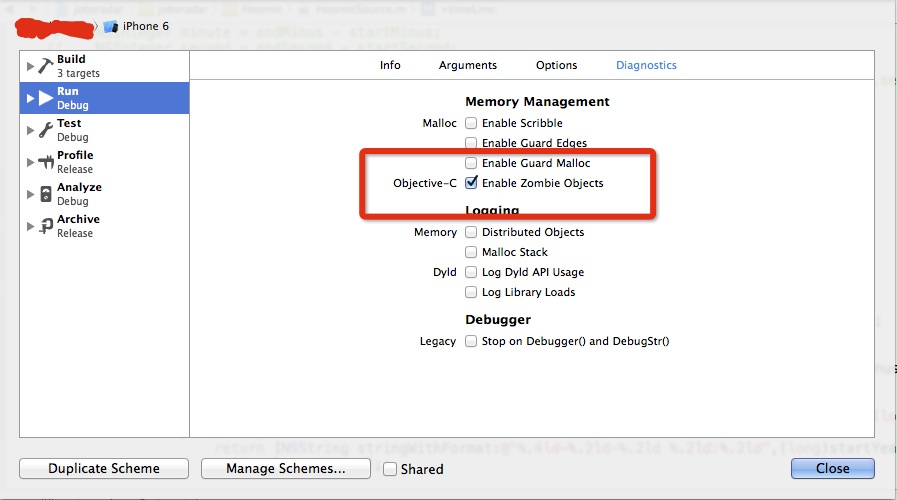Click the Legacy label
Image resolution: width=897 pixels, height=500 pixels.
click(x=438, y=341)
